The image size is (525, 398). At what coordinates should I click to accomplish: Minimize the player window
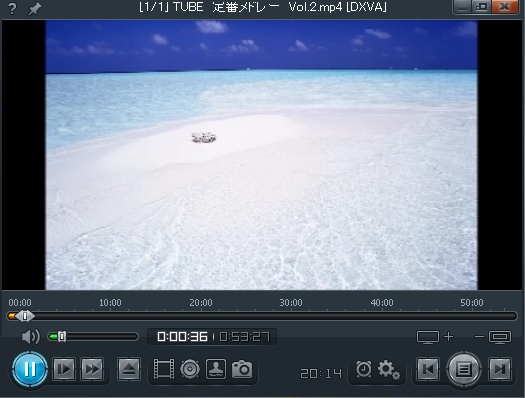click(x=462, y=7)
